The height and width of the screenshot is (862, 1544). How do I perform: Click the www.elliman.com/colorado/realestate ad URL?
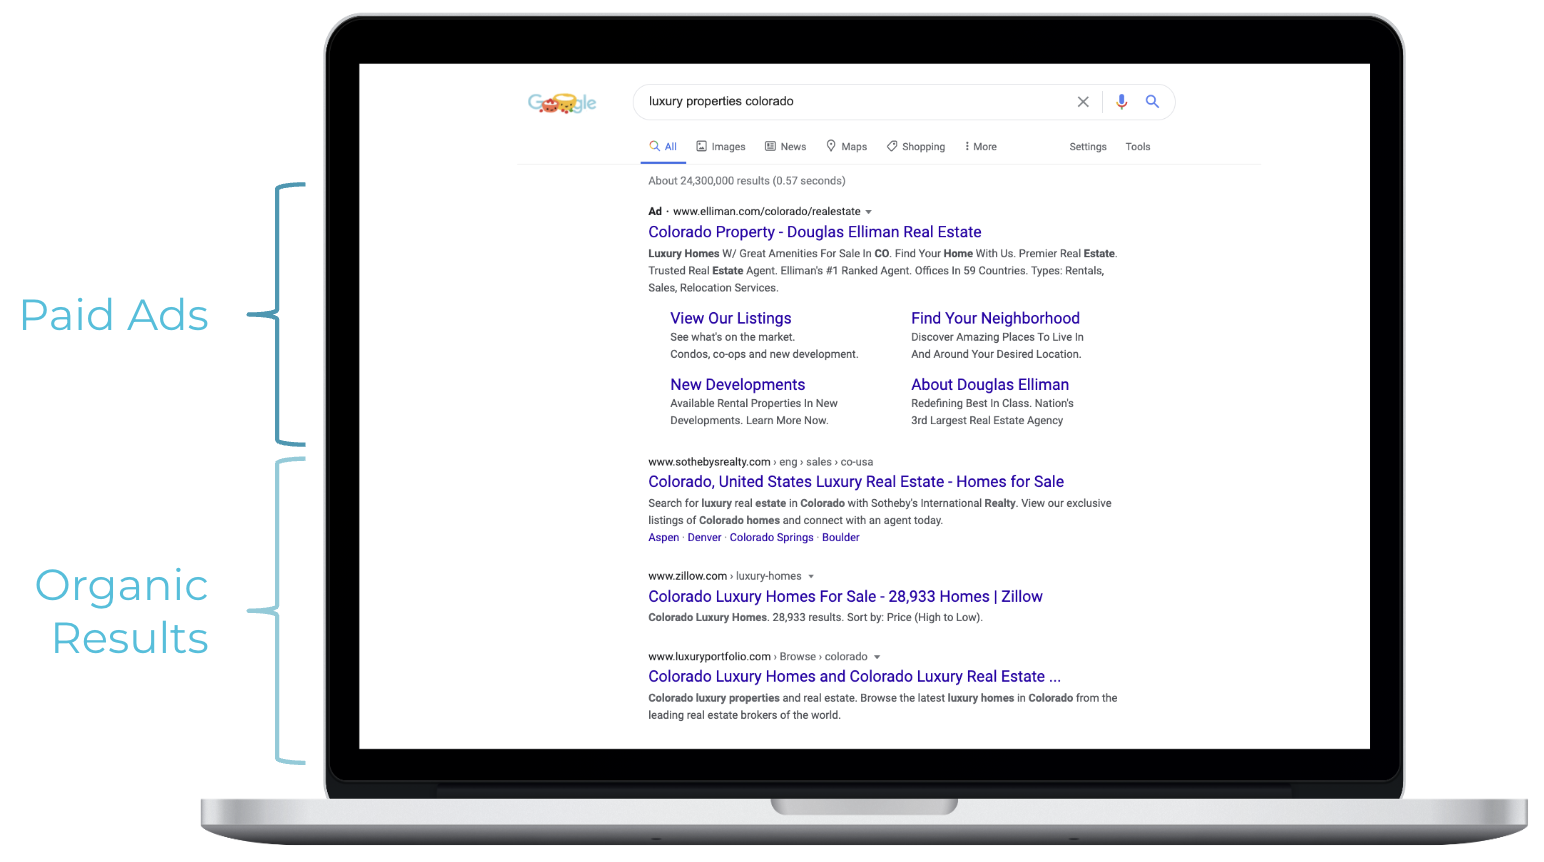(x=767, y=212)
